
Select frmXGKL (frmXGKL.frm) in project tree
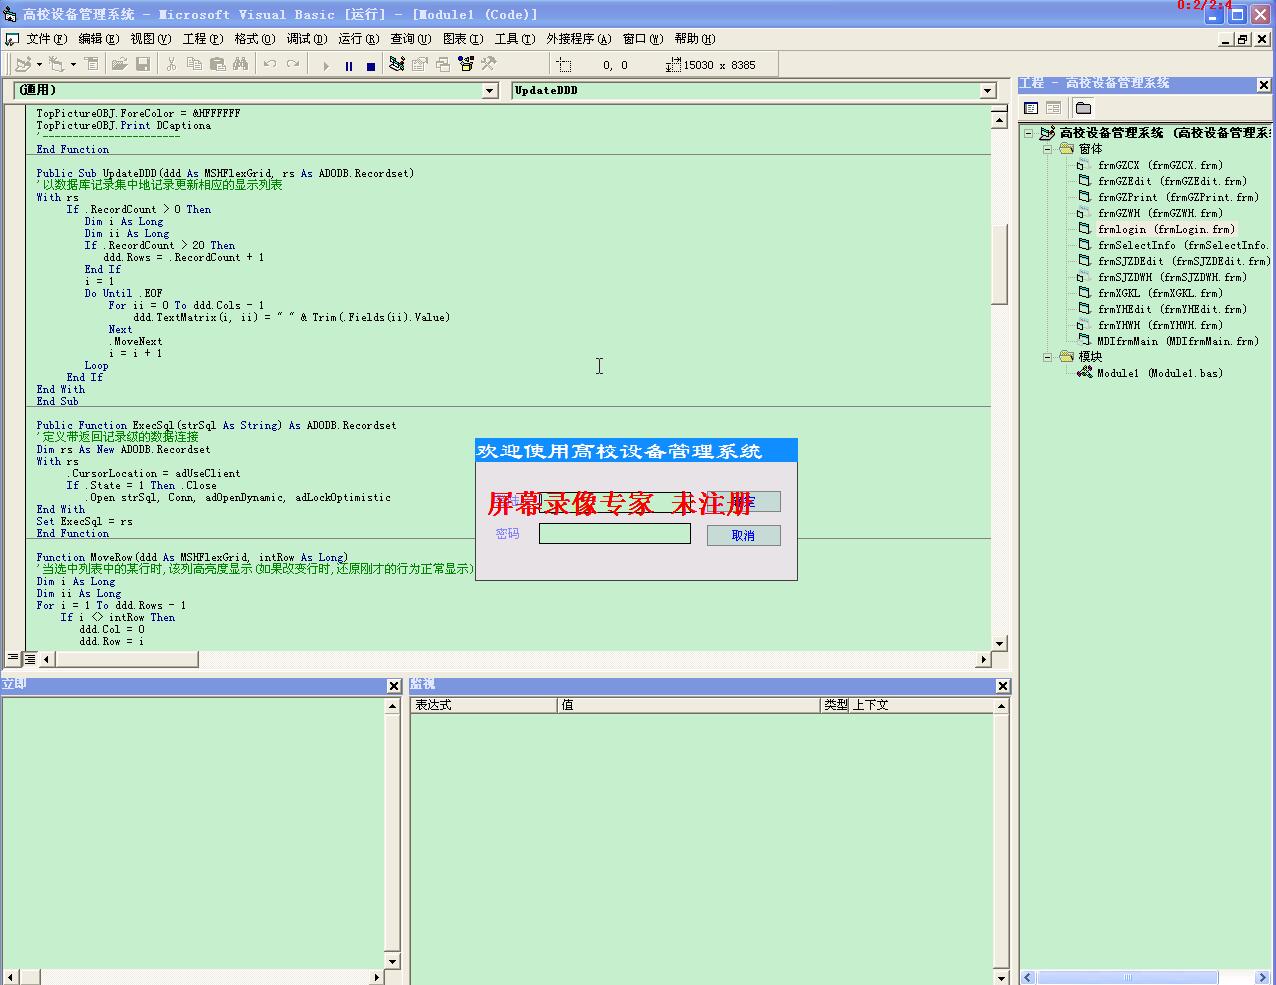(1160, 293)
